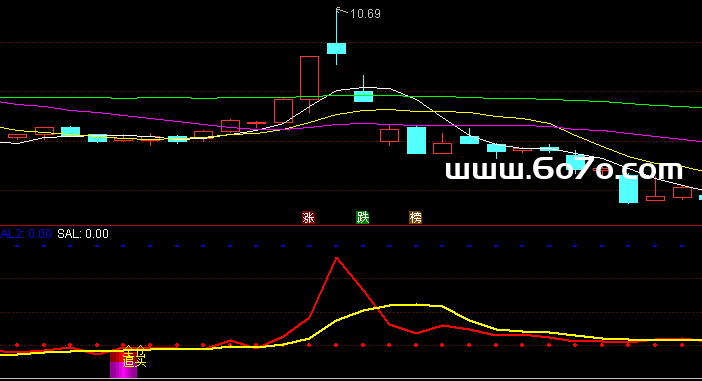Click the peak of the red indicator line
702x381 pixels.
(x=337, y=258)
